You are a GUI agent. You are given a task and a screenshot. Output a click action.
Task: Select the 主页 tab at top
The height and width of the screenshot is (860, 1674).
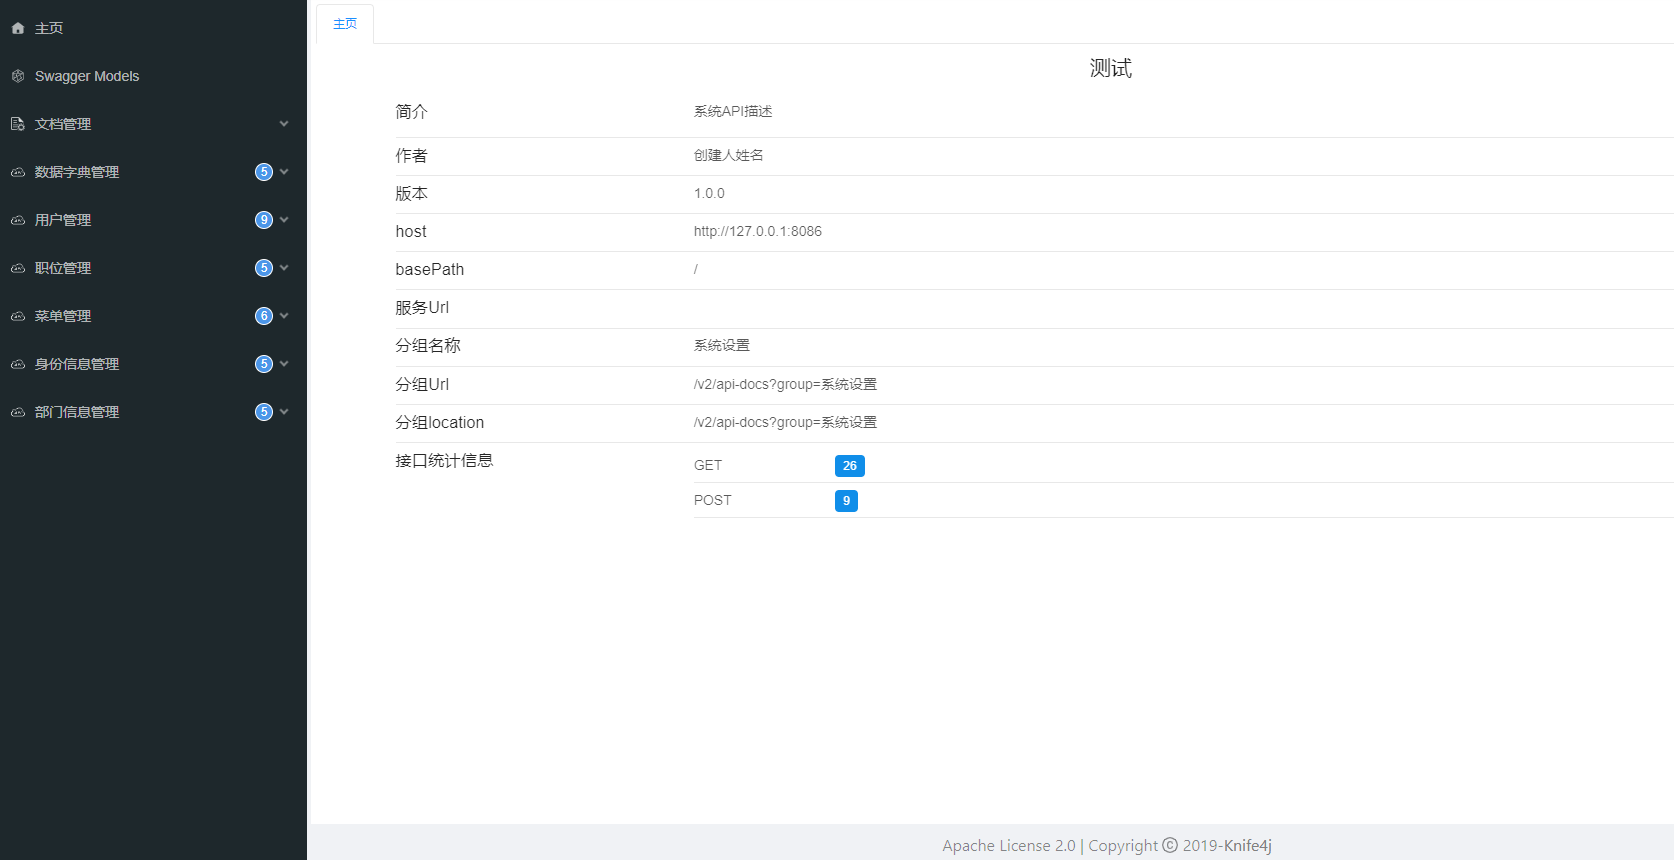pos(345,24)
